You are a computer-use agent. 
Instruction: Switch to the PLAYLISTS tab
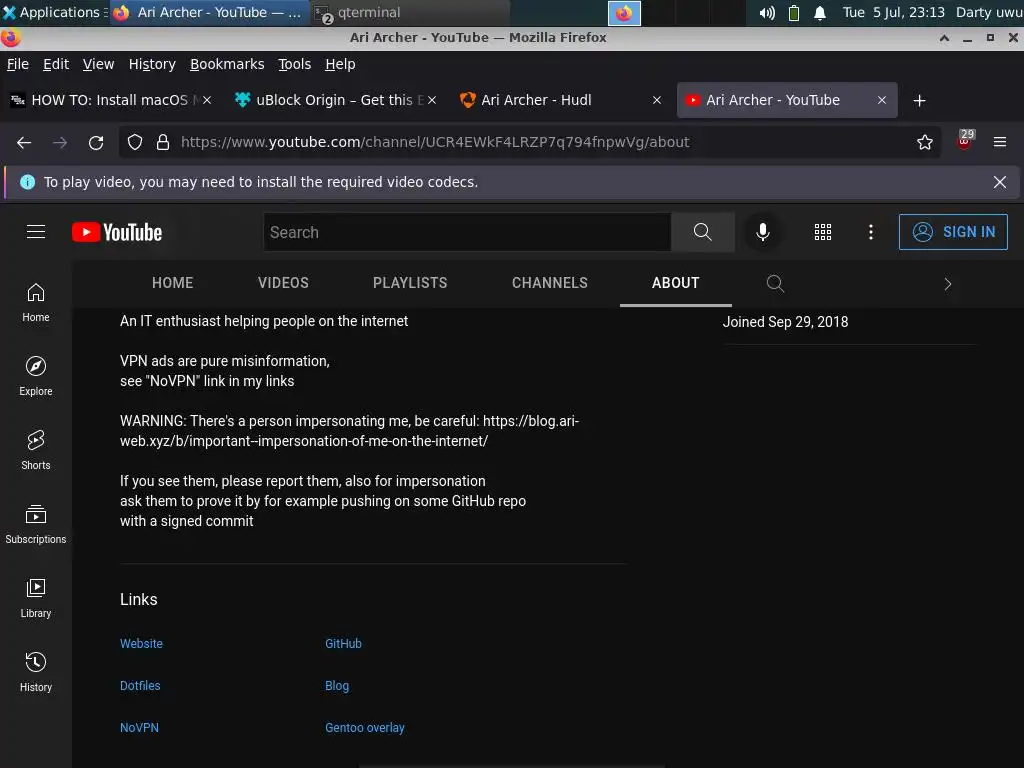[410, 283]
